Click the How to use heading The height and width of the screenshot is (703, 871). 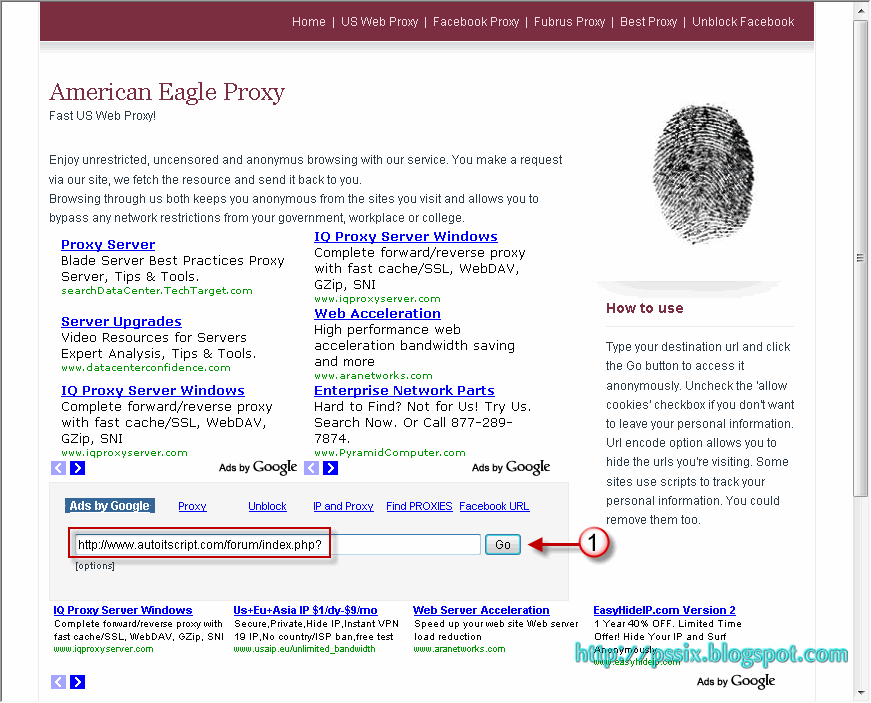(644, 308)
